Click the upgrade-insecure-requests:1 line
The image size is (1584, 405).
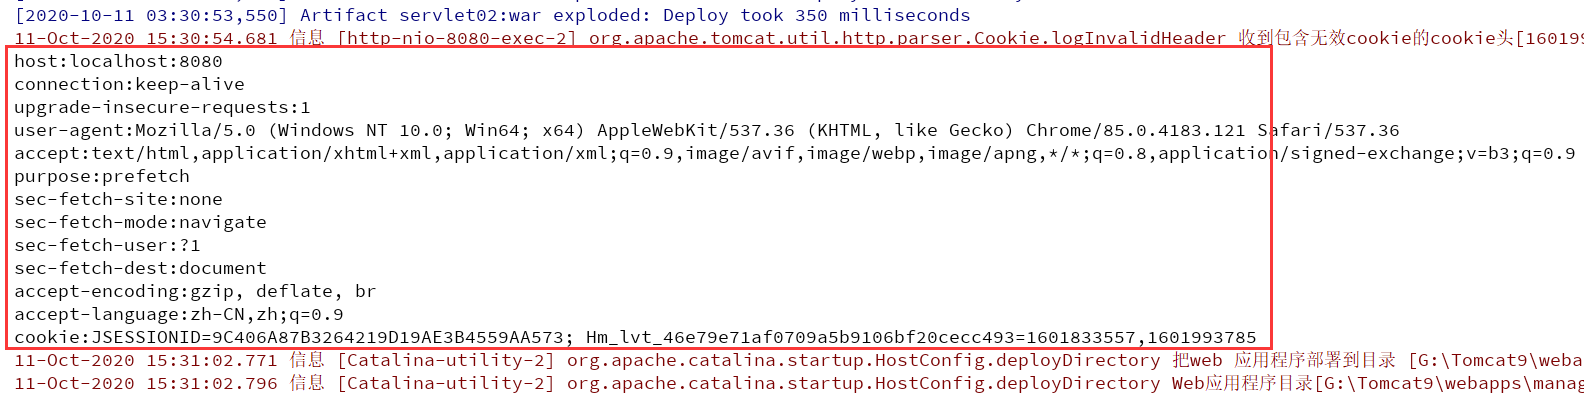point(162,107)
